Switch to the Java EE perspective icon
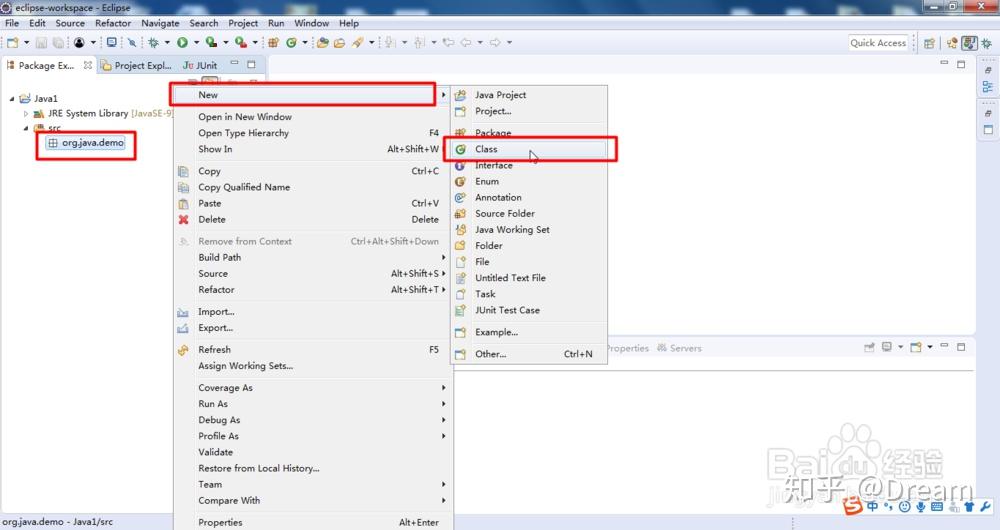This screenshot has width=1000, height=530. 952,43
